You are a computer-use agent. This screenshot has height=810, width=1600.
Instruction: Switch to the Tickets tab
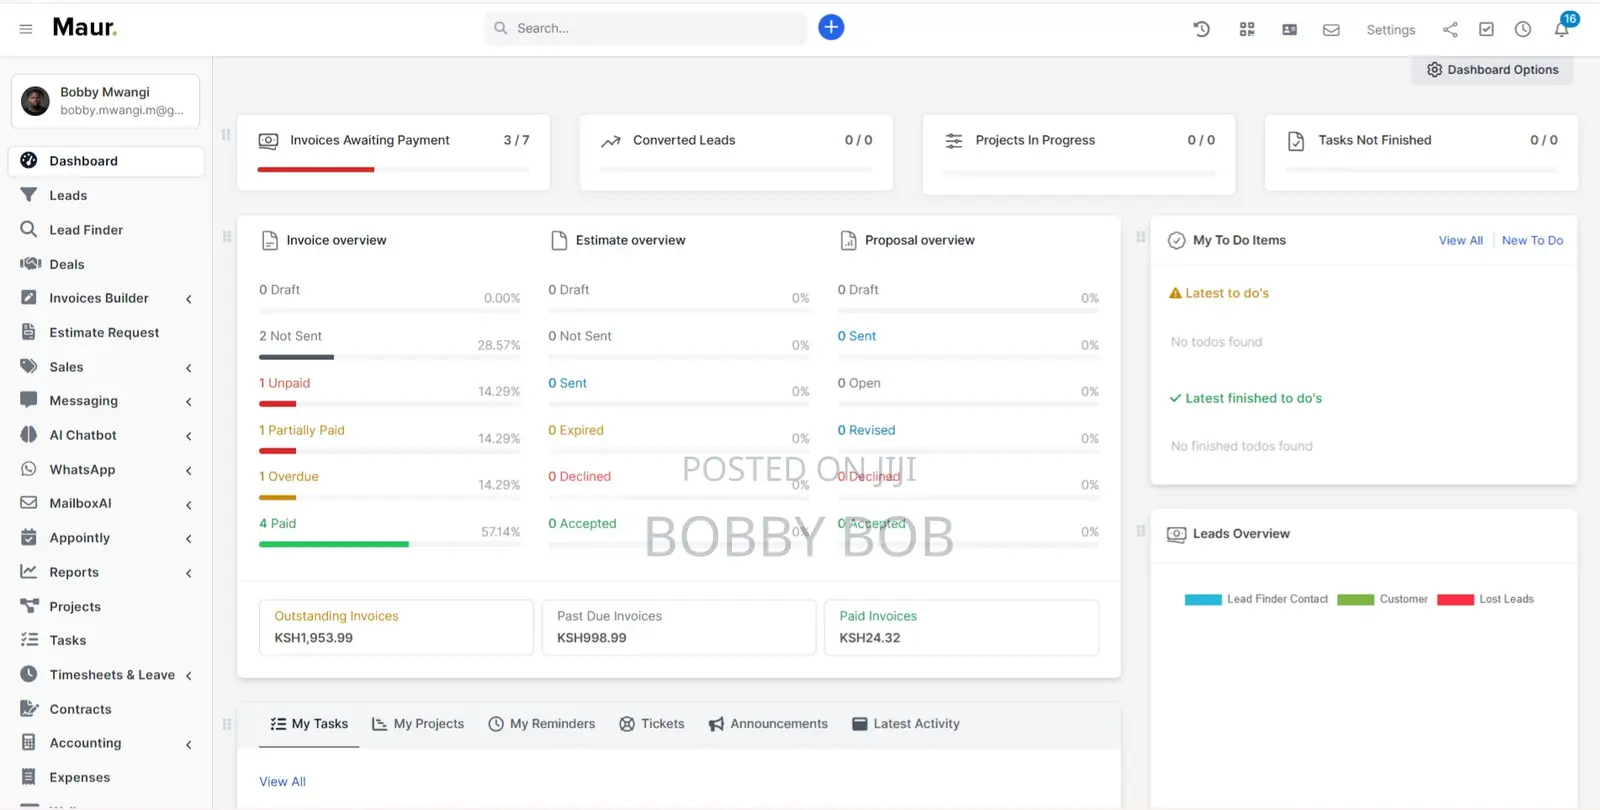click(x=652, y=724)
